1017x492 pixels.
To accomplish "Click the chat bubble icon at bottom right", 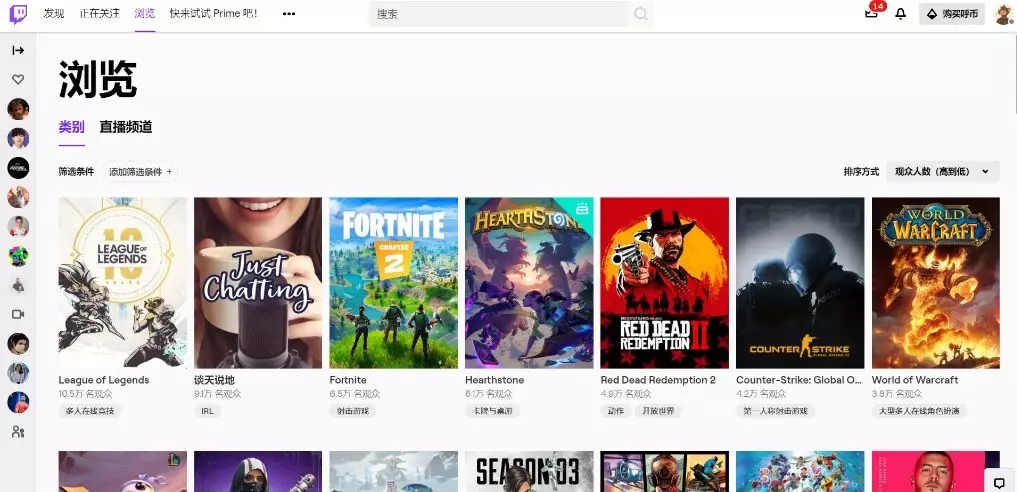I will pos(999,482).
